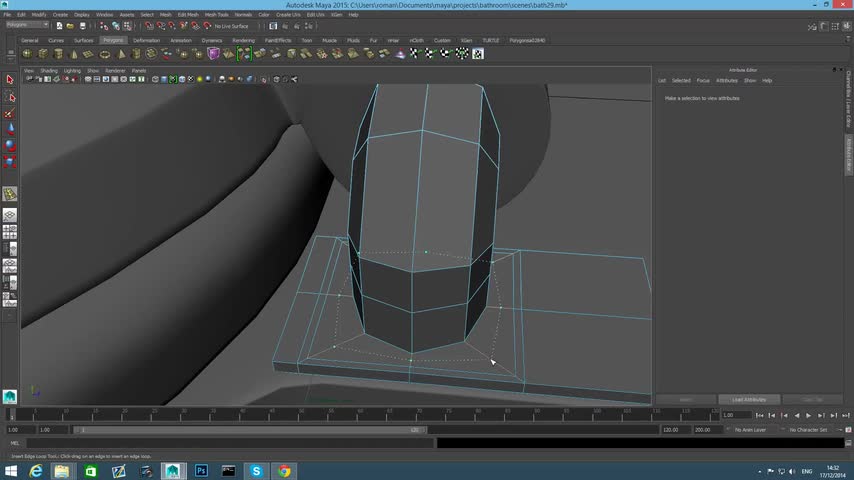This screenshot has width=854, height=480.
Task: Create a polygon sphere from the shelf
Action: point(27,53)
